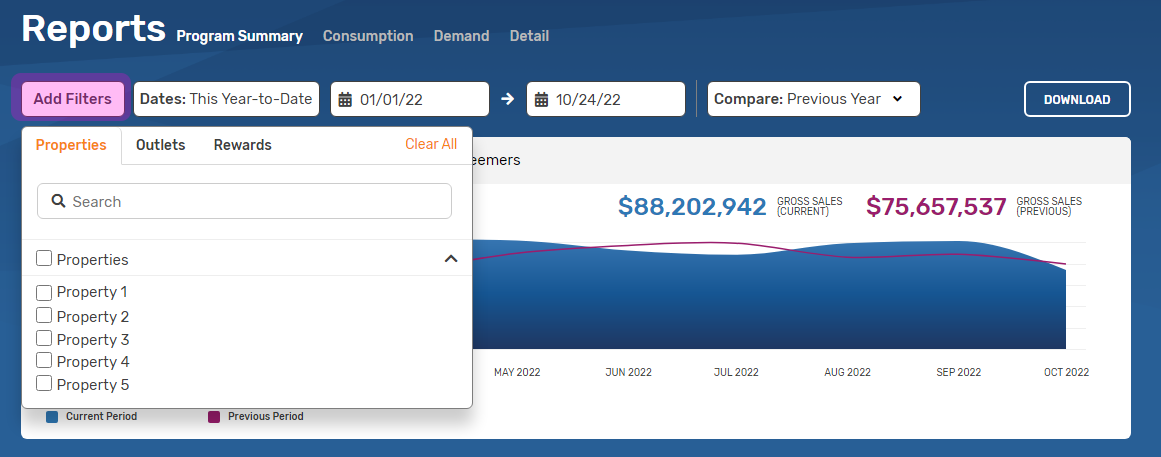Click the OCT 2022 axis label
This screenshot has height=457, width=1161.
point(1066,373)
